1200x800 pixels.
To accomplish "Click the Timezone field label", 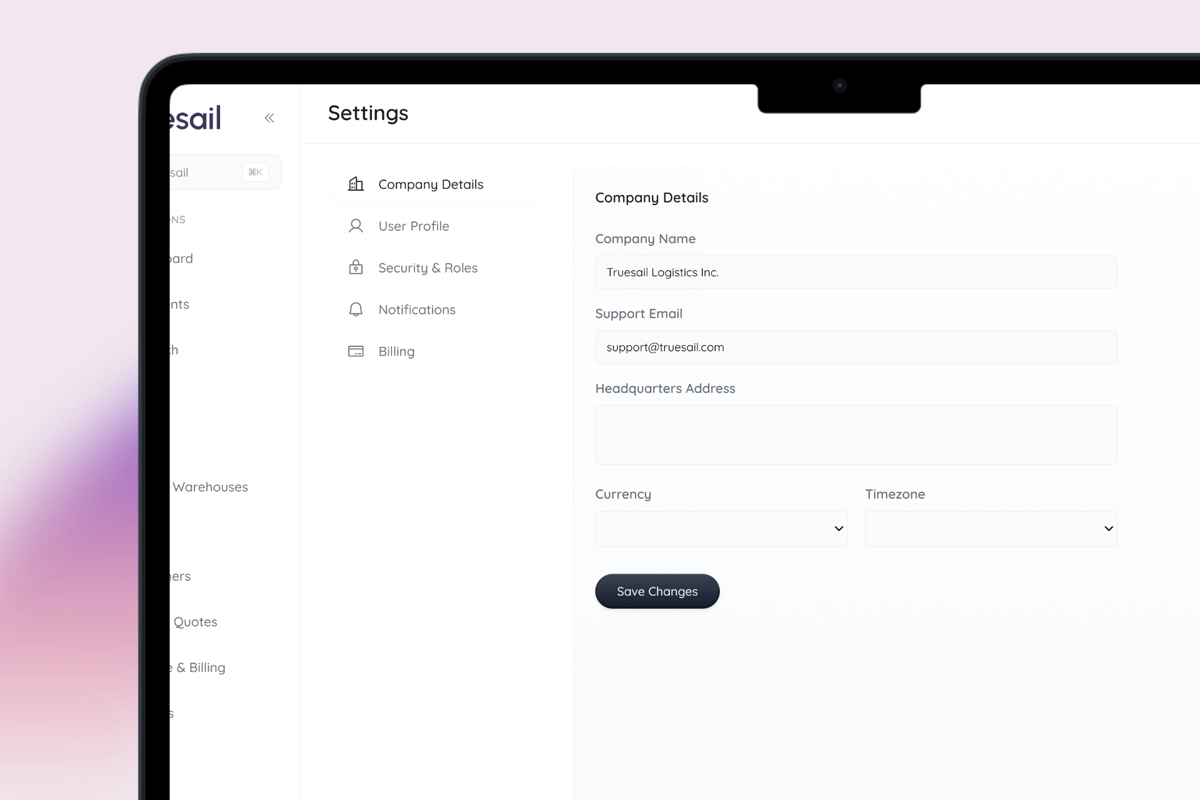I will click(x=895, y=494).
